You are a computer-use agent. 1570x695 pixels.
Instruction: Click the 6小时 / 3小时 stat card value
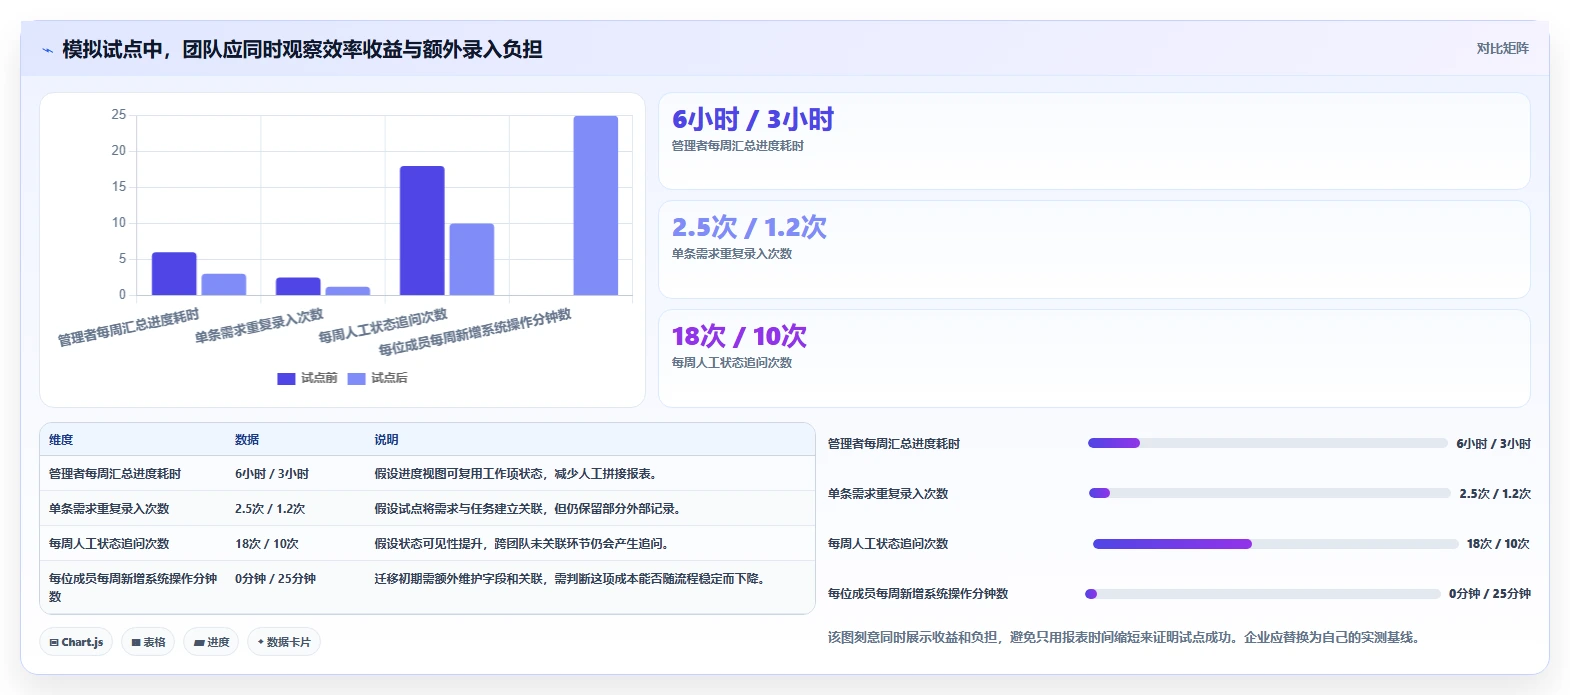[753, 120]
